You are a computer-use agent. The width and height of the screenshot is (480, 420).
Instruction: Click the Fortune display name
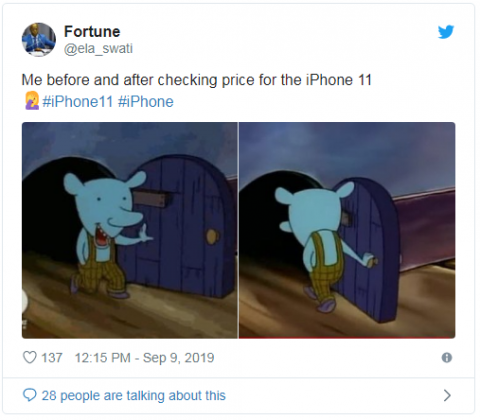(x=92, y=32)
